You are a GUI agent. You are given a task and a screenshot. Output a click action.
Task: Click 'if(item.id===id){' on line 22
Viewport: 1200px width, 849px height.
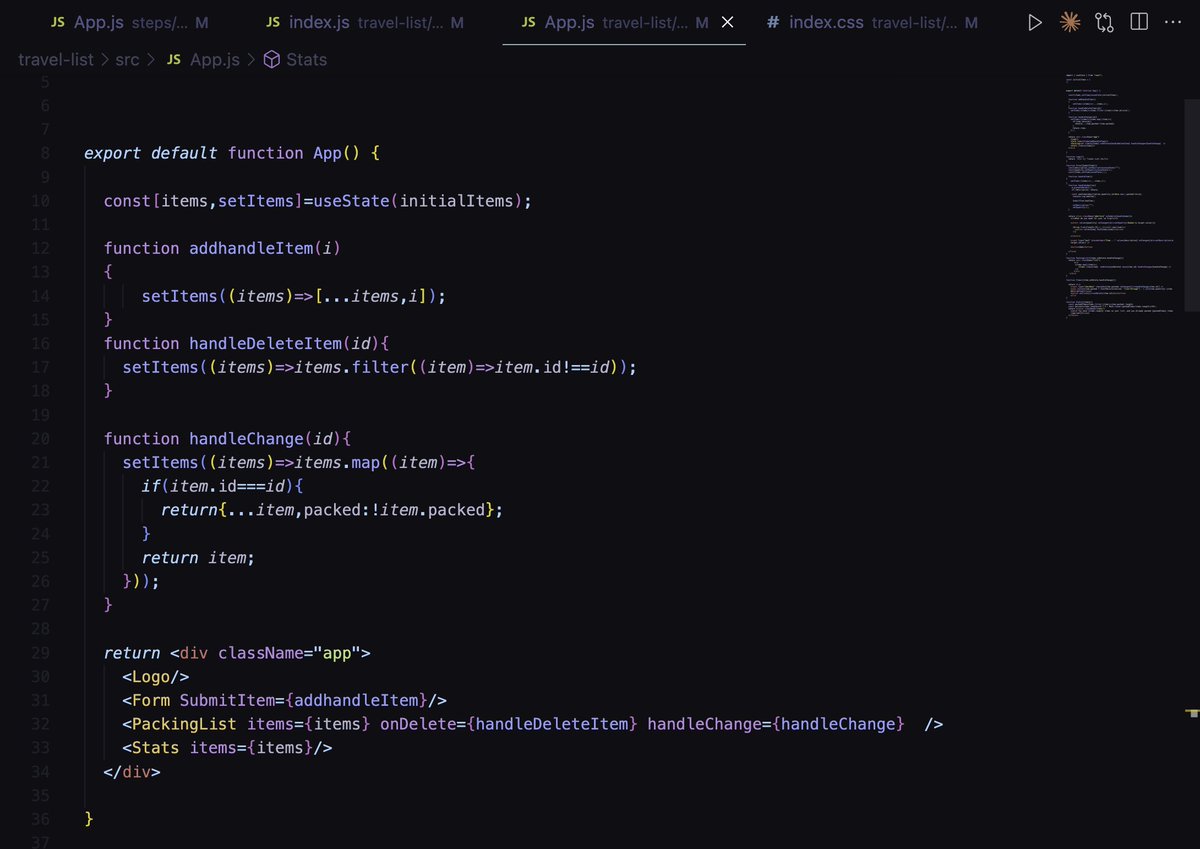tap(222, 486)
